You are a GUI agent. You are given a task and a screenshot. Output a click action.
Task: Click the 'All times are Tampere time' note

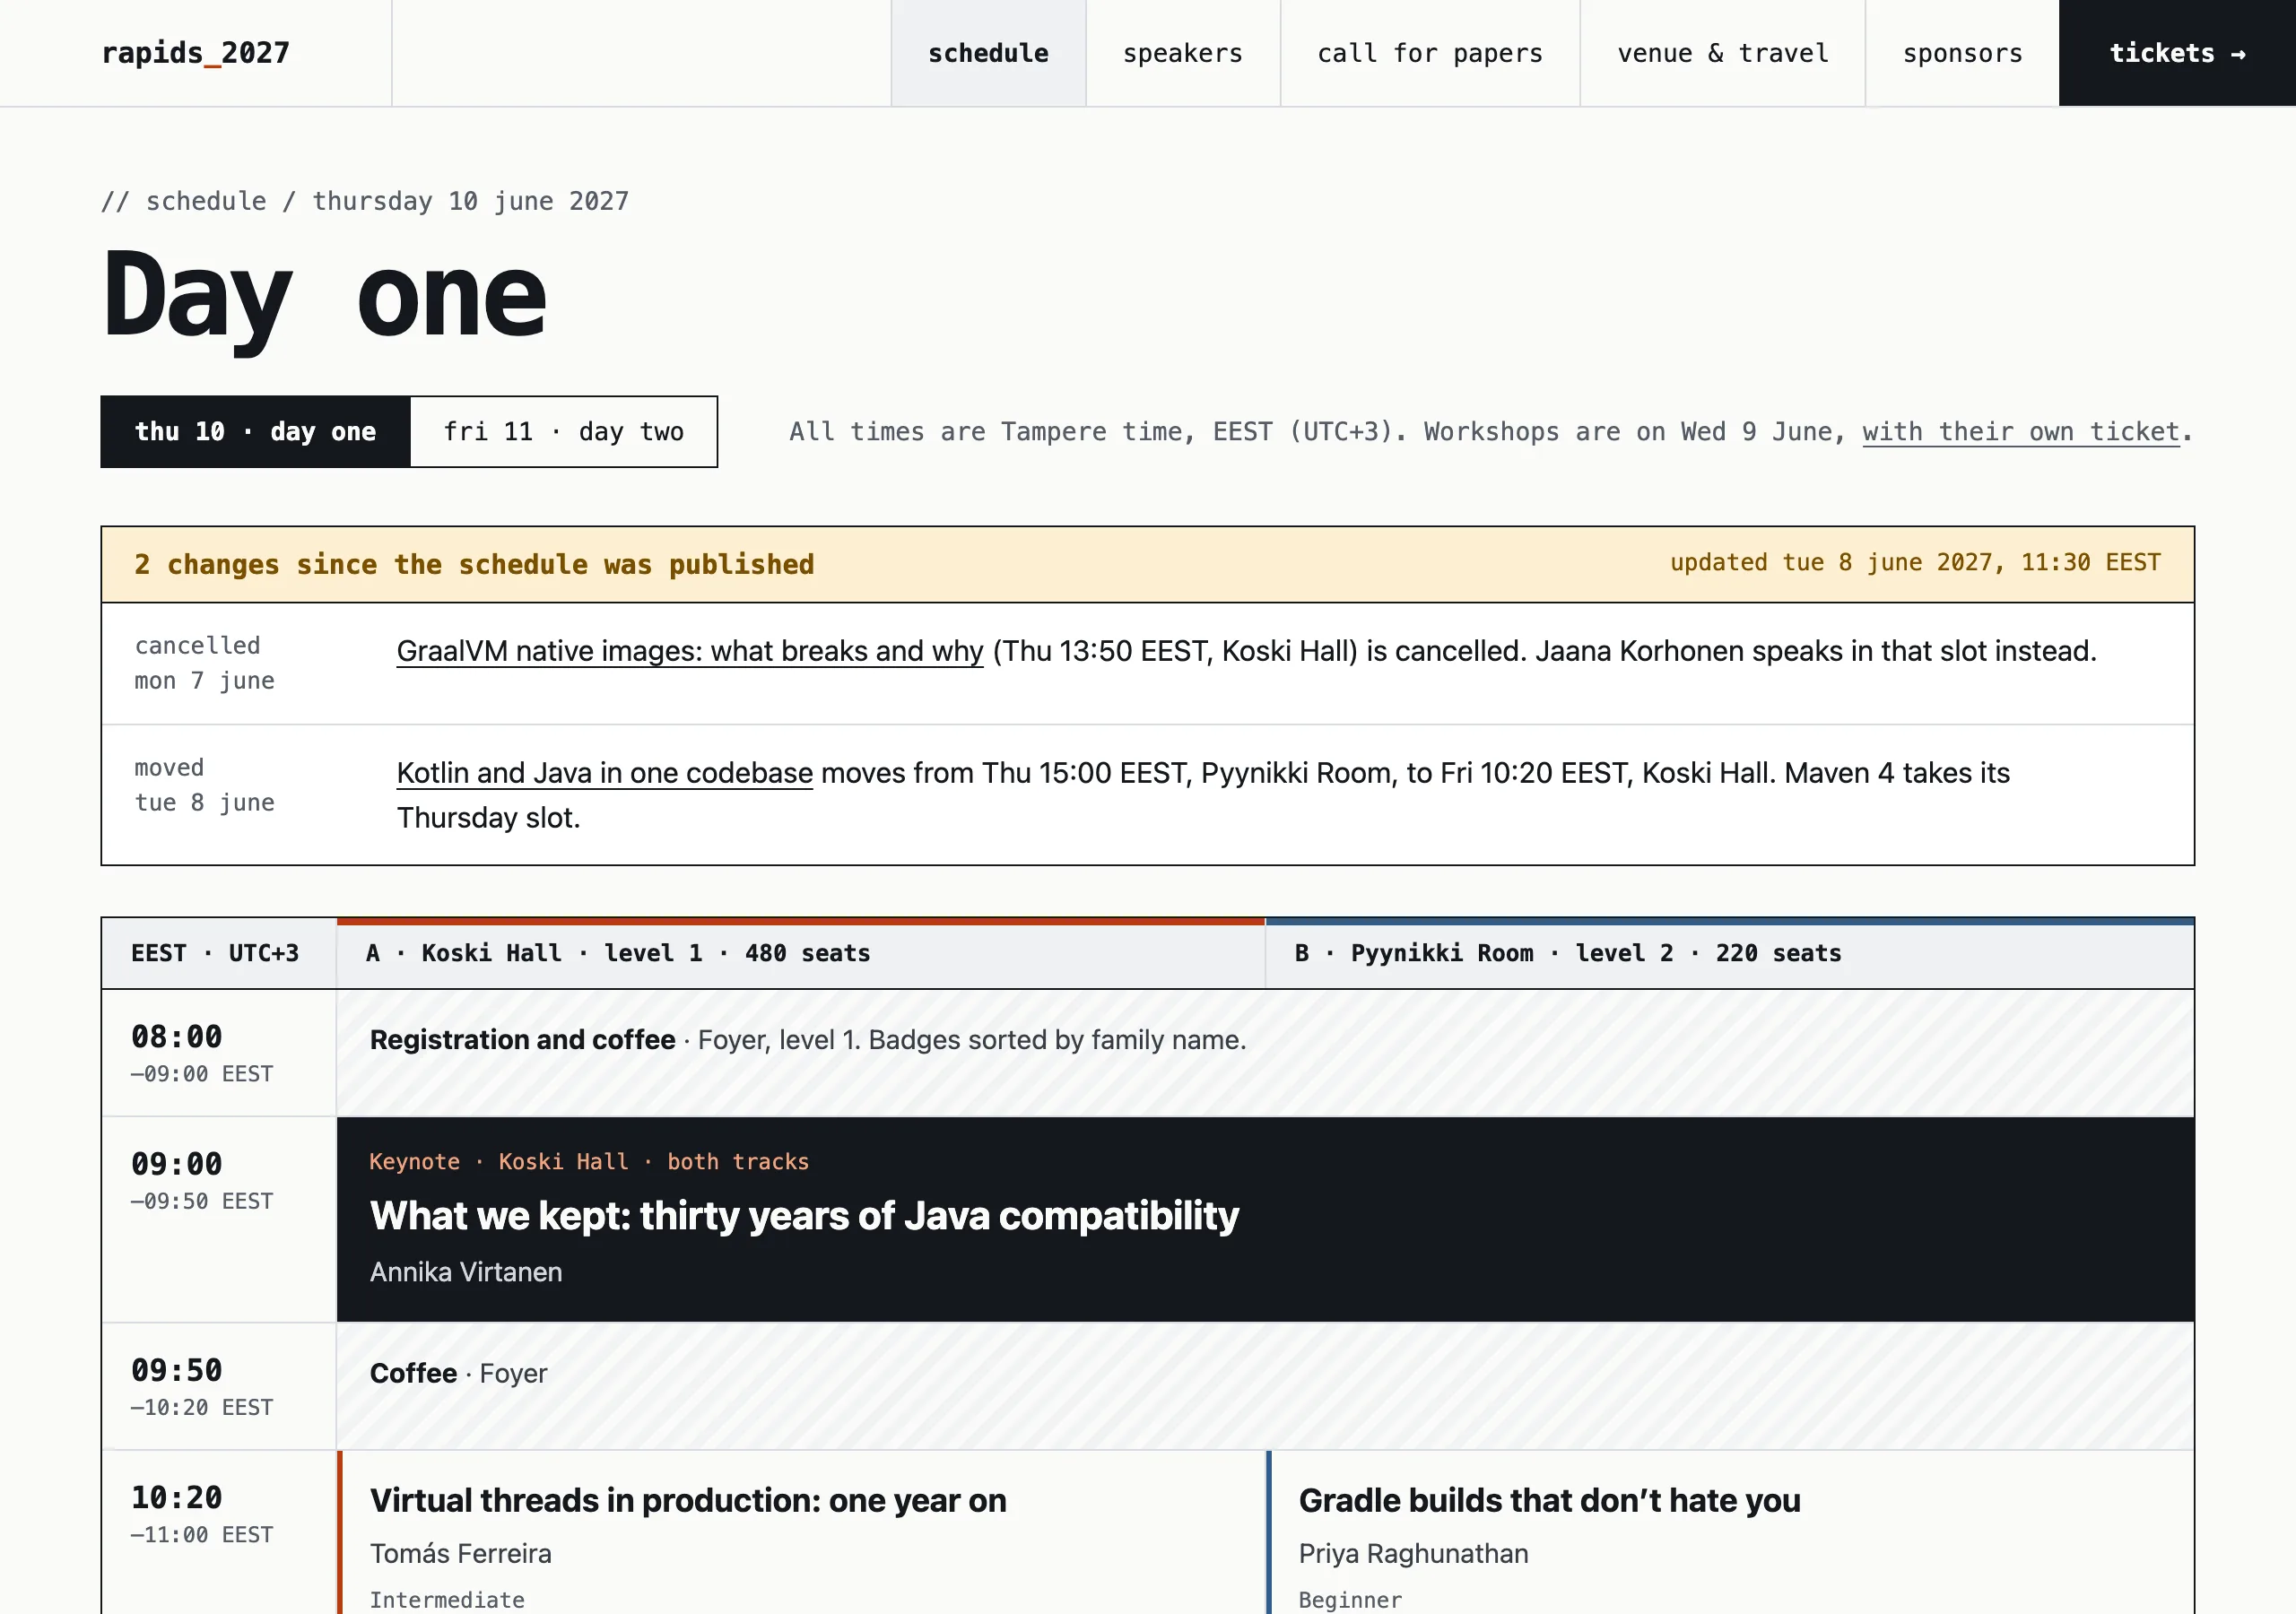coord(1491,432)
